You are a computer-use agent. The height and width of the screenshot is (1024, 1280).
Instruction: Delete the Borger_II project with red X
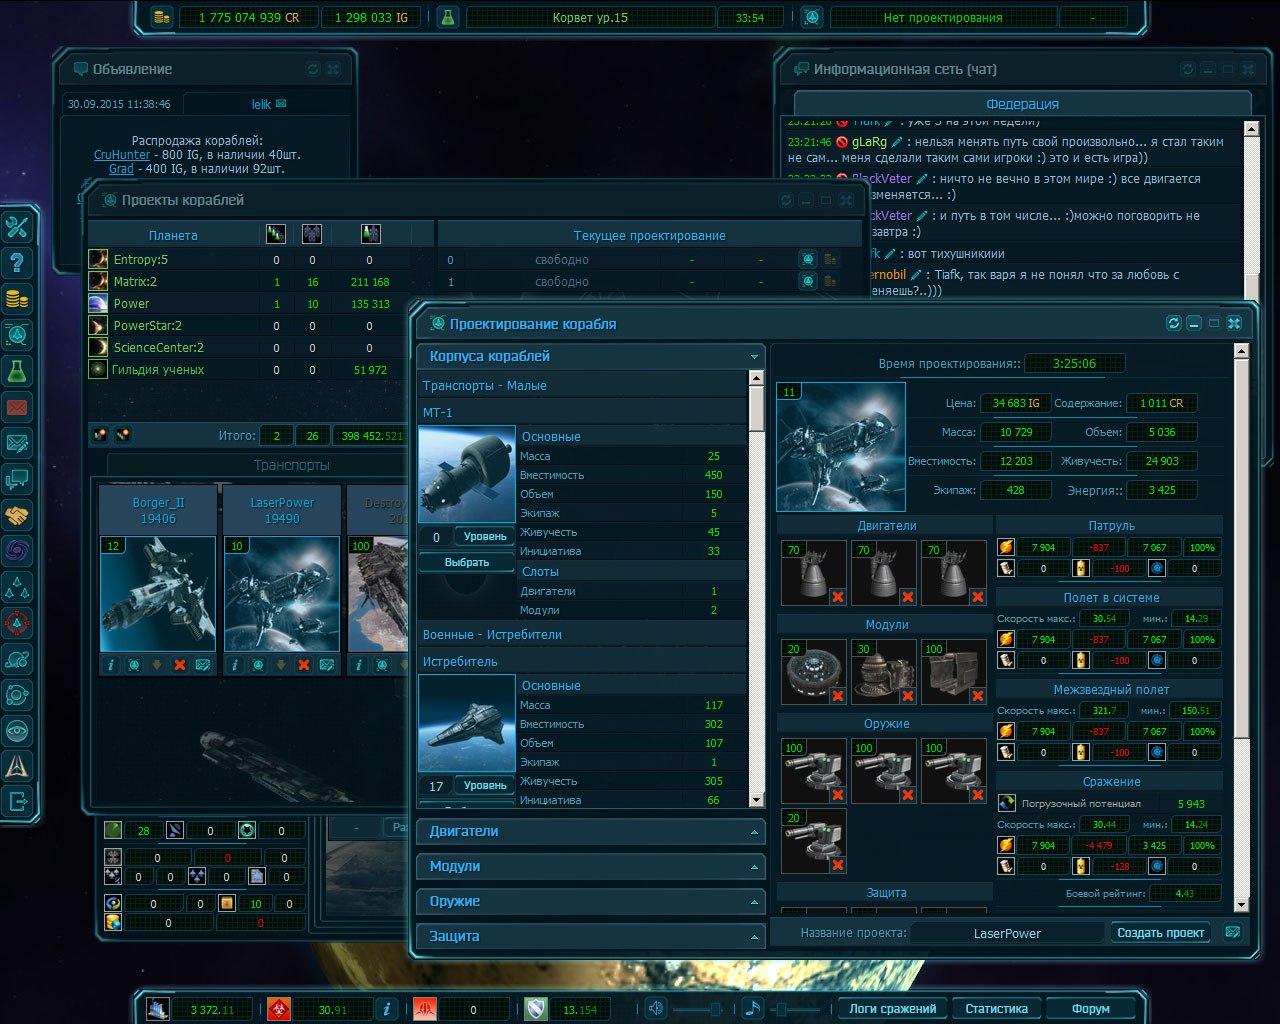click(180, 665)
